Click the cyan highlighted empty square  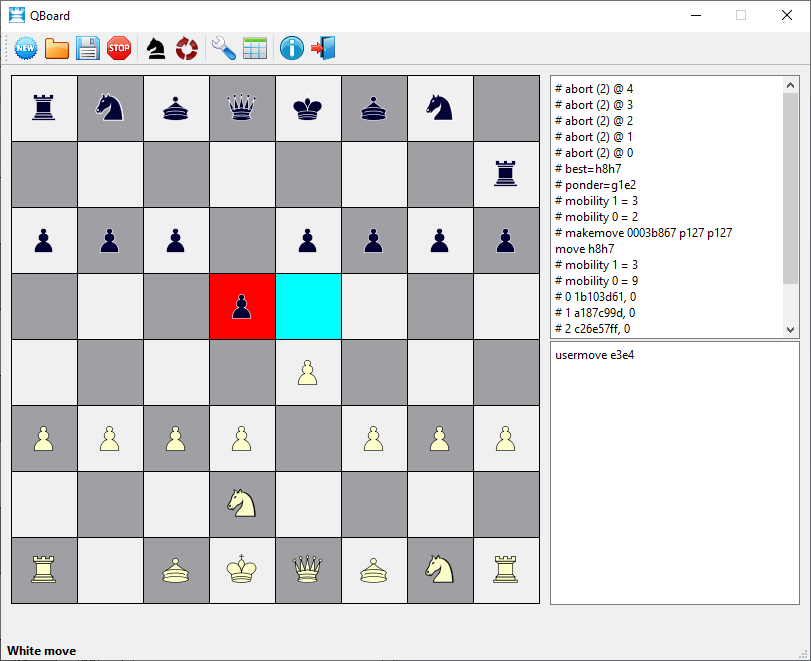pos(308,307)
